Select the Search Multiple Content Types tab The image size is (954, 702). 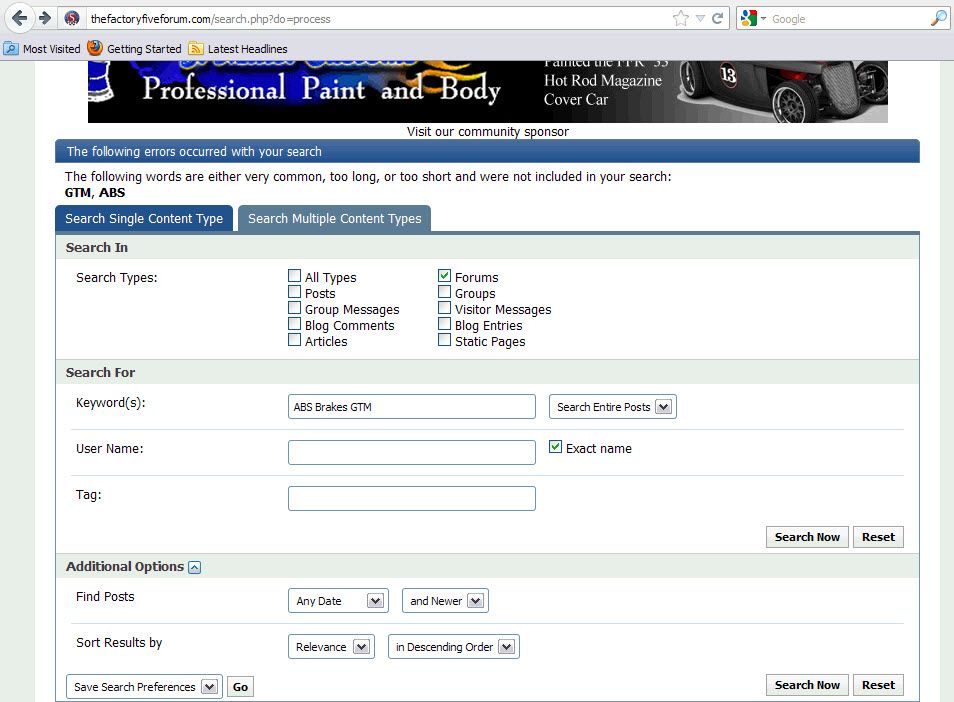point(335,218)
